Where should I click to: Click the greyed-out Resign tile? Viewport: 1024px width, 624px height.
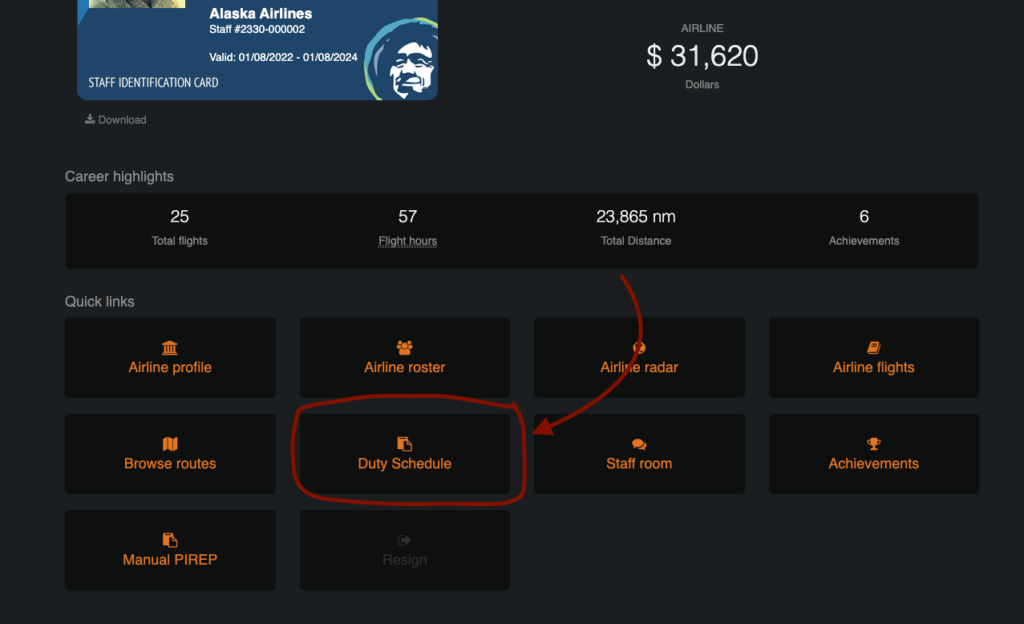[x=404, y=550]
